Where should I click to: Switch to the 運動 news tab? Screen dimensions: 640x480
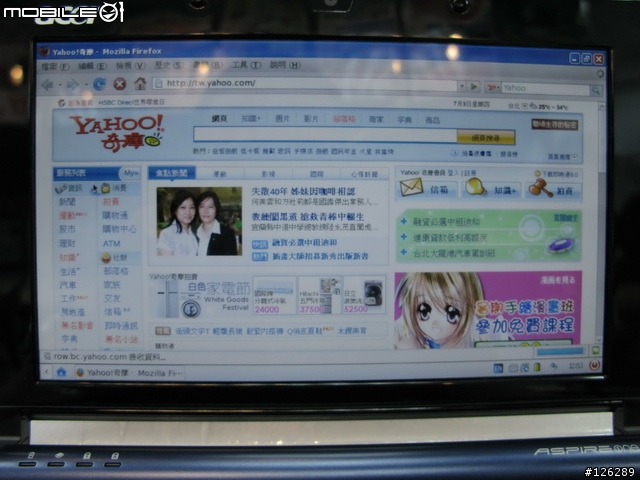(x=220, y=174)
